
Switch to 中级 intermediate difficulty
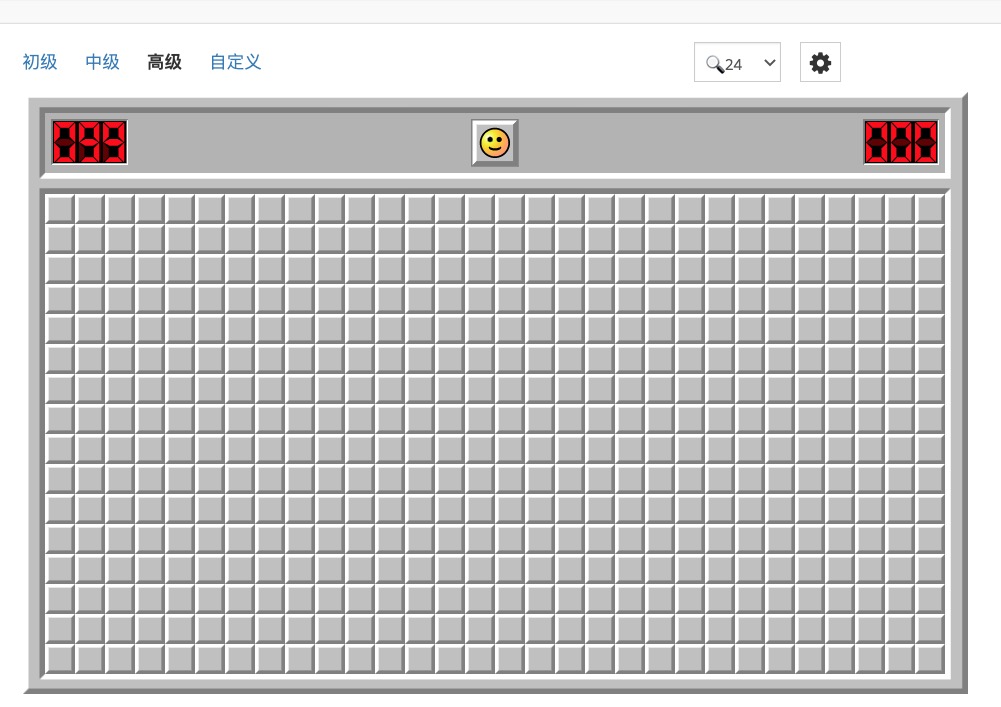pos(102,62)
